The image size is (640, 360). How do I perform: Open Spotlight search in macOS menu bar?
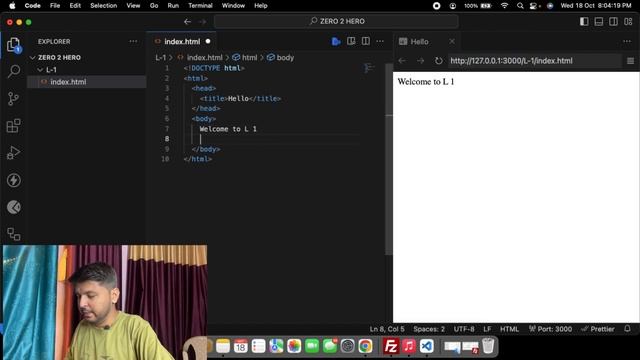tap(520, 6)
